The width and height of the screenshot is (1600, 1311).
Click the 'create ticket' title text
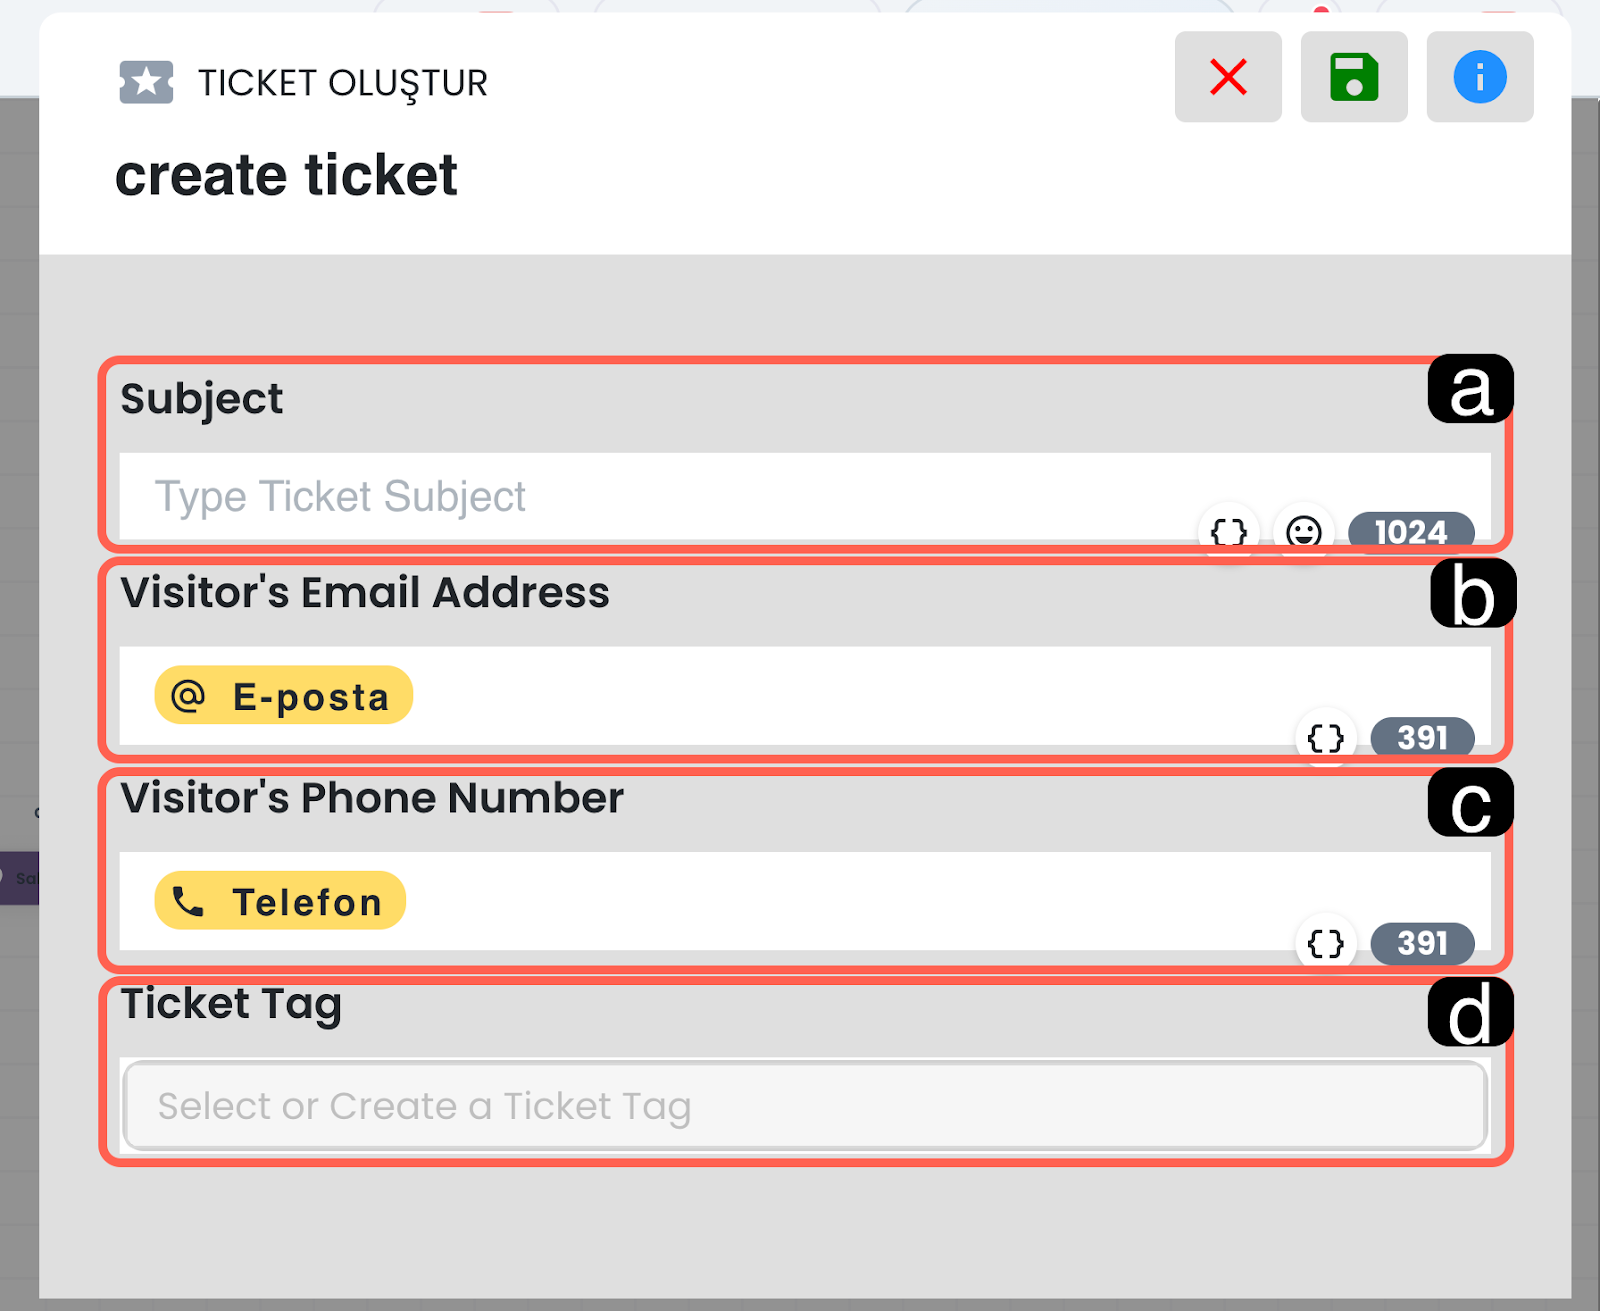point(286,176)
